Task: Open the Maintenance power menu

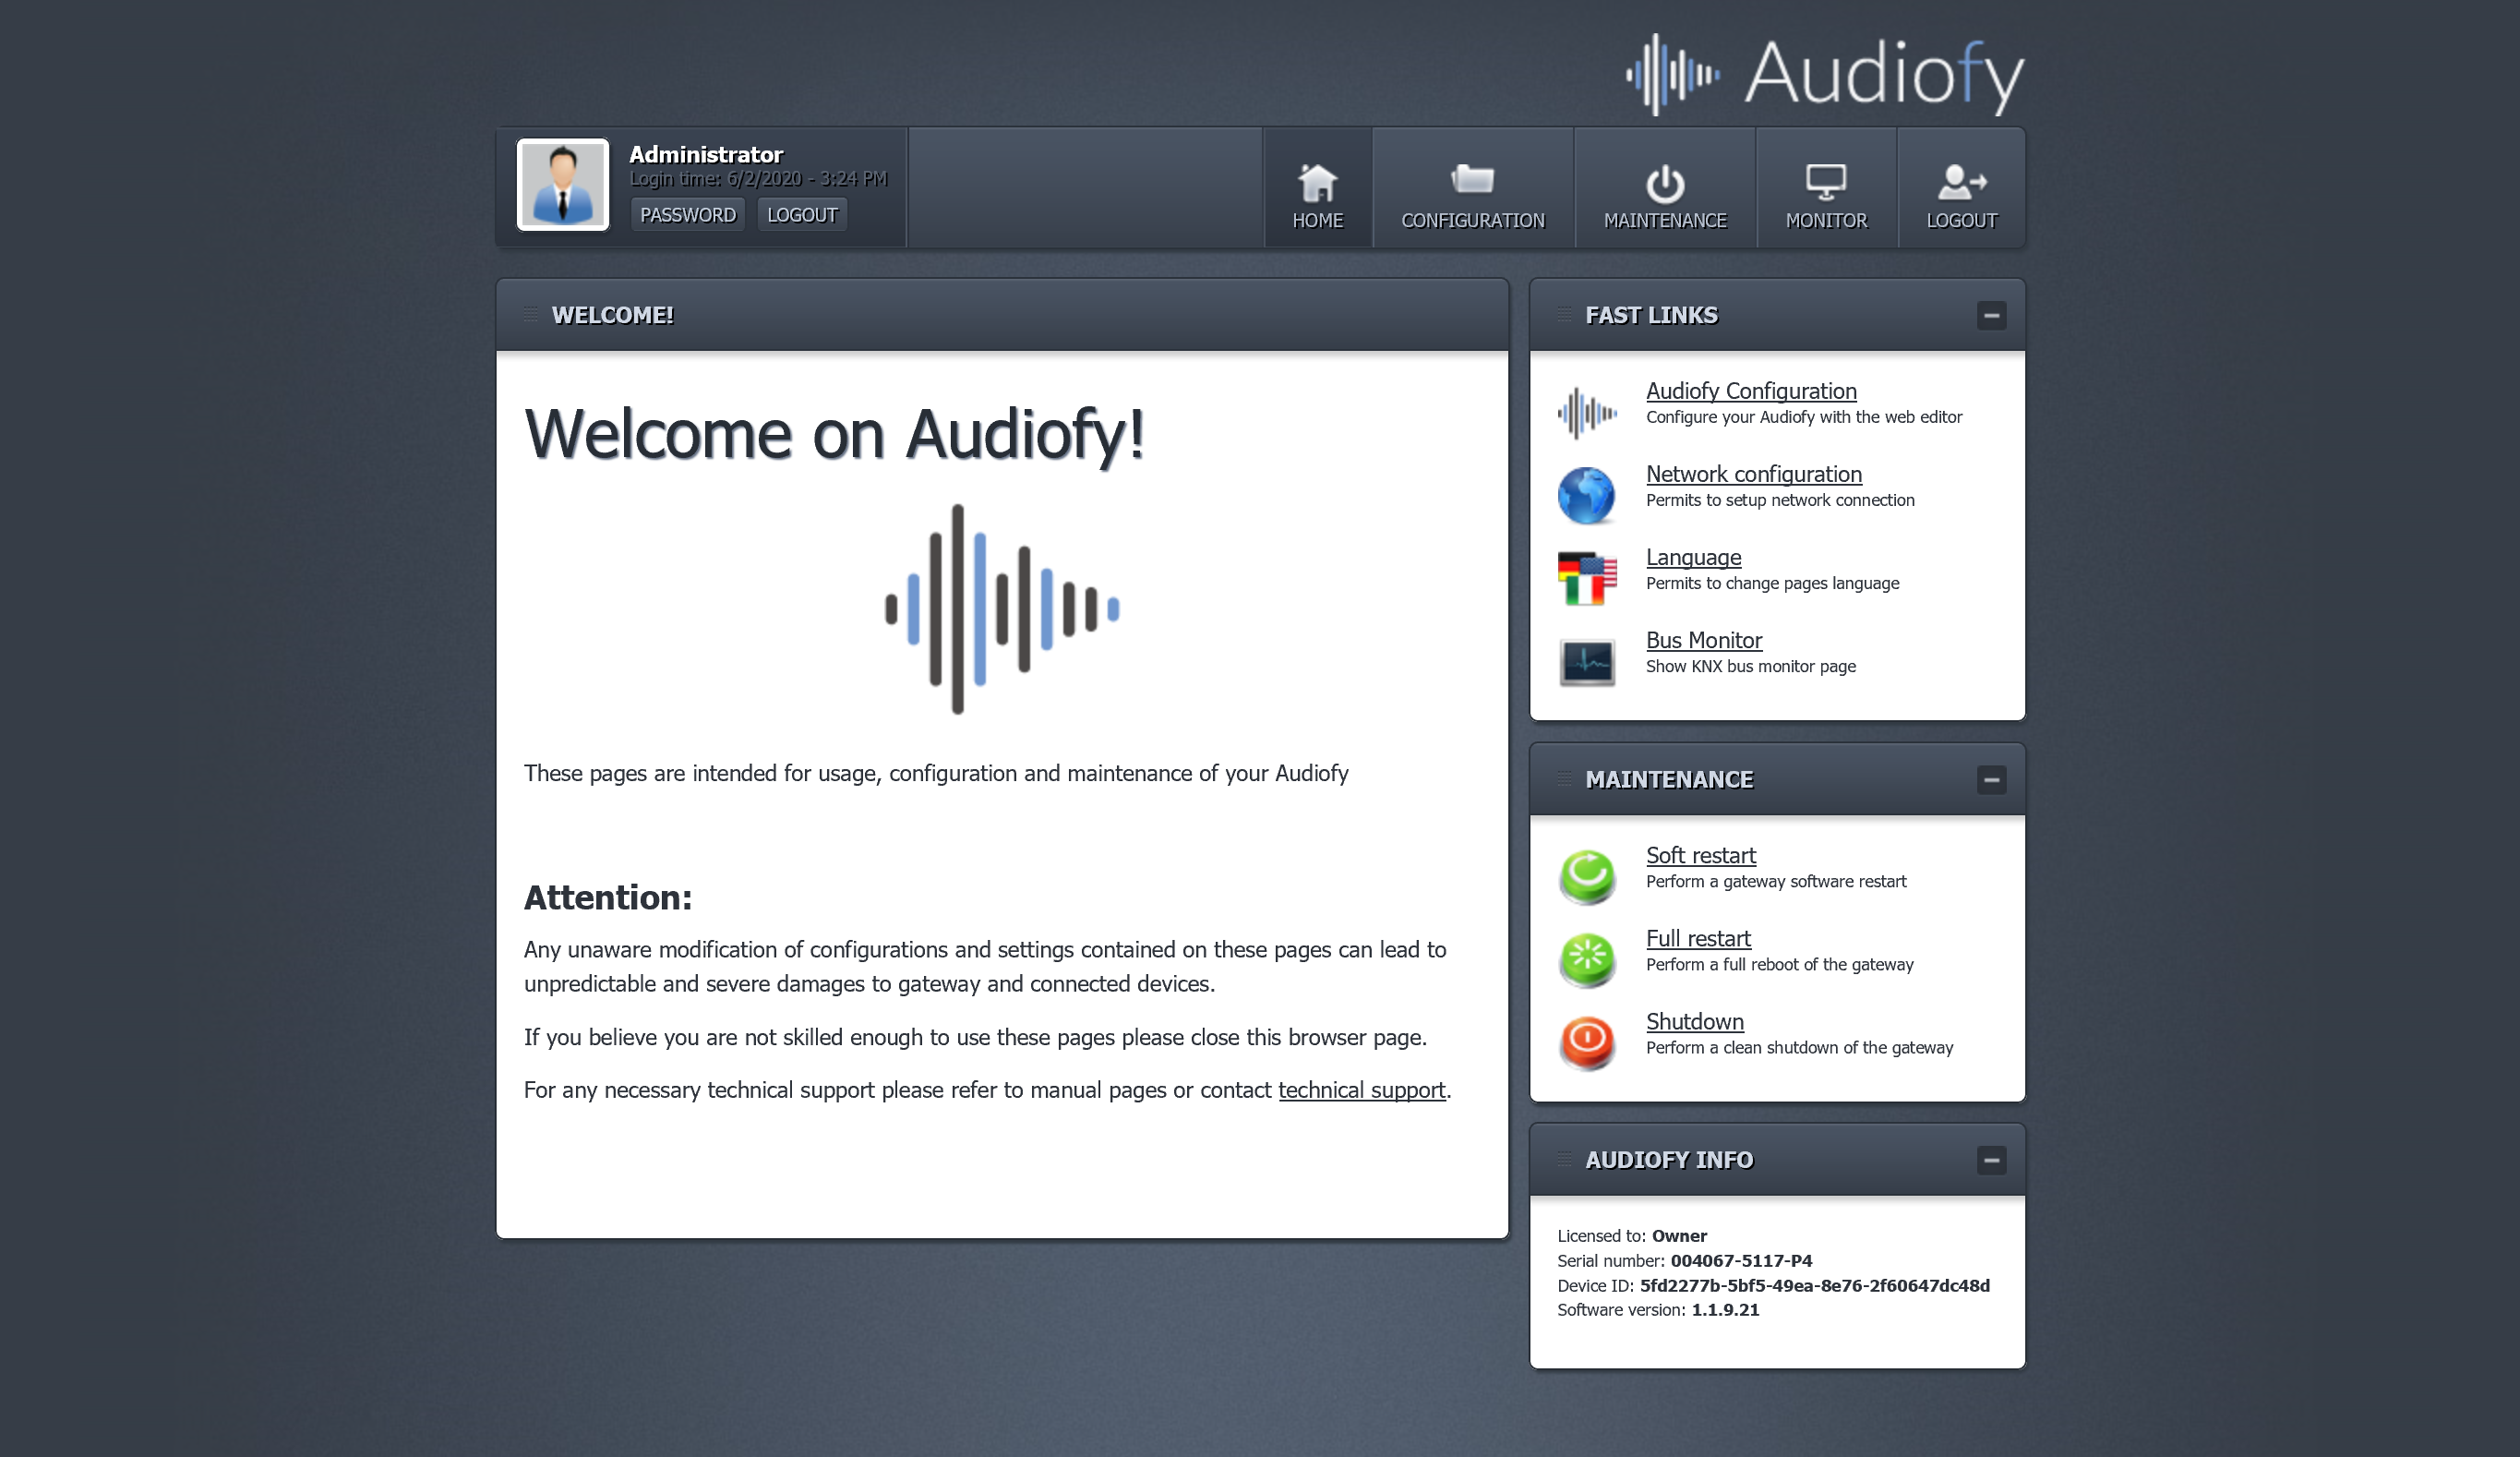Action: (1664, 196)
